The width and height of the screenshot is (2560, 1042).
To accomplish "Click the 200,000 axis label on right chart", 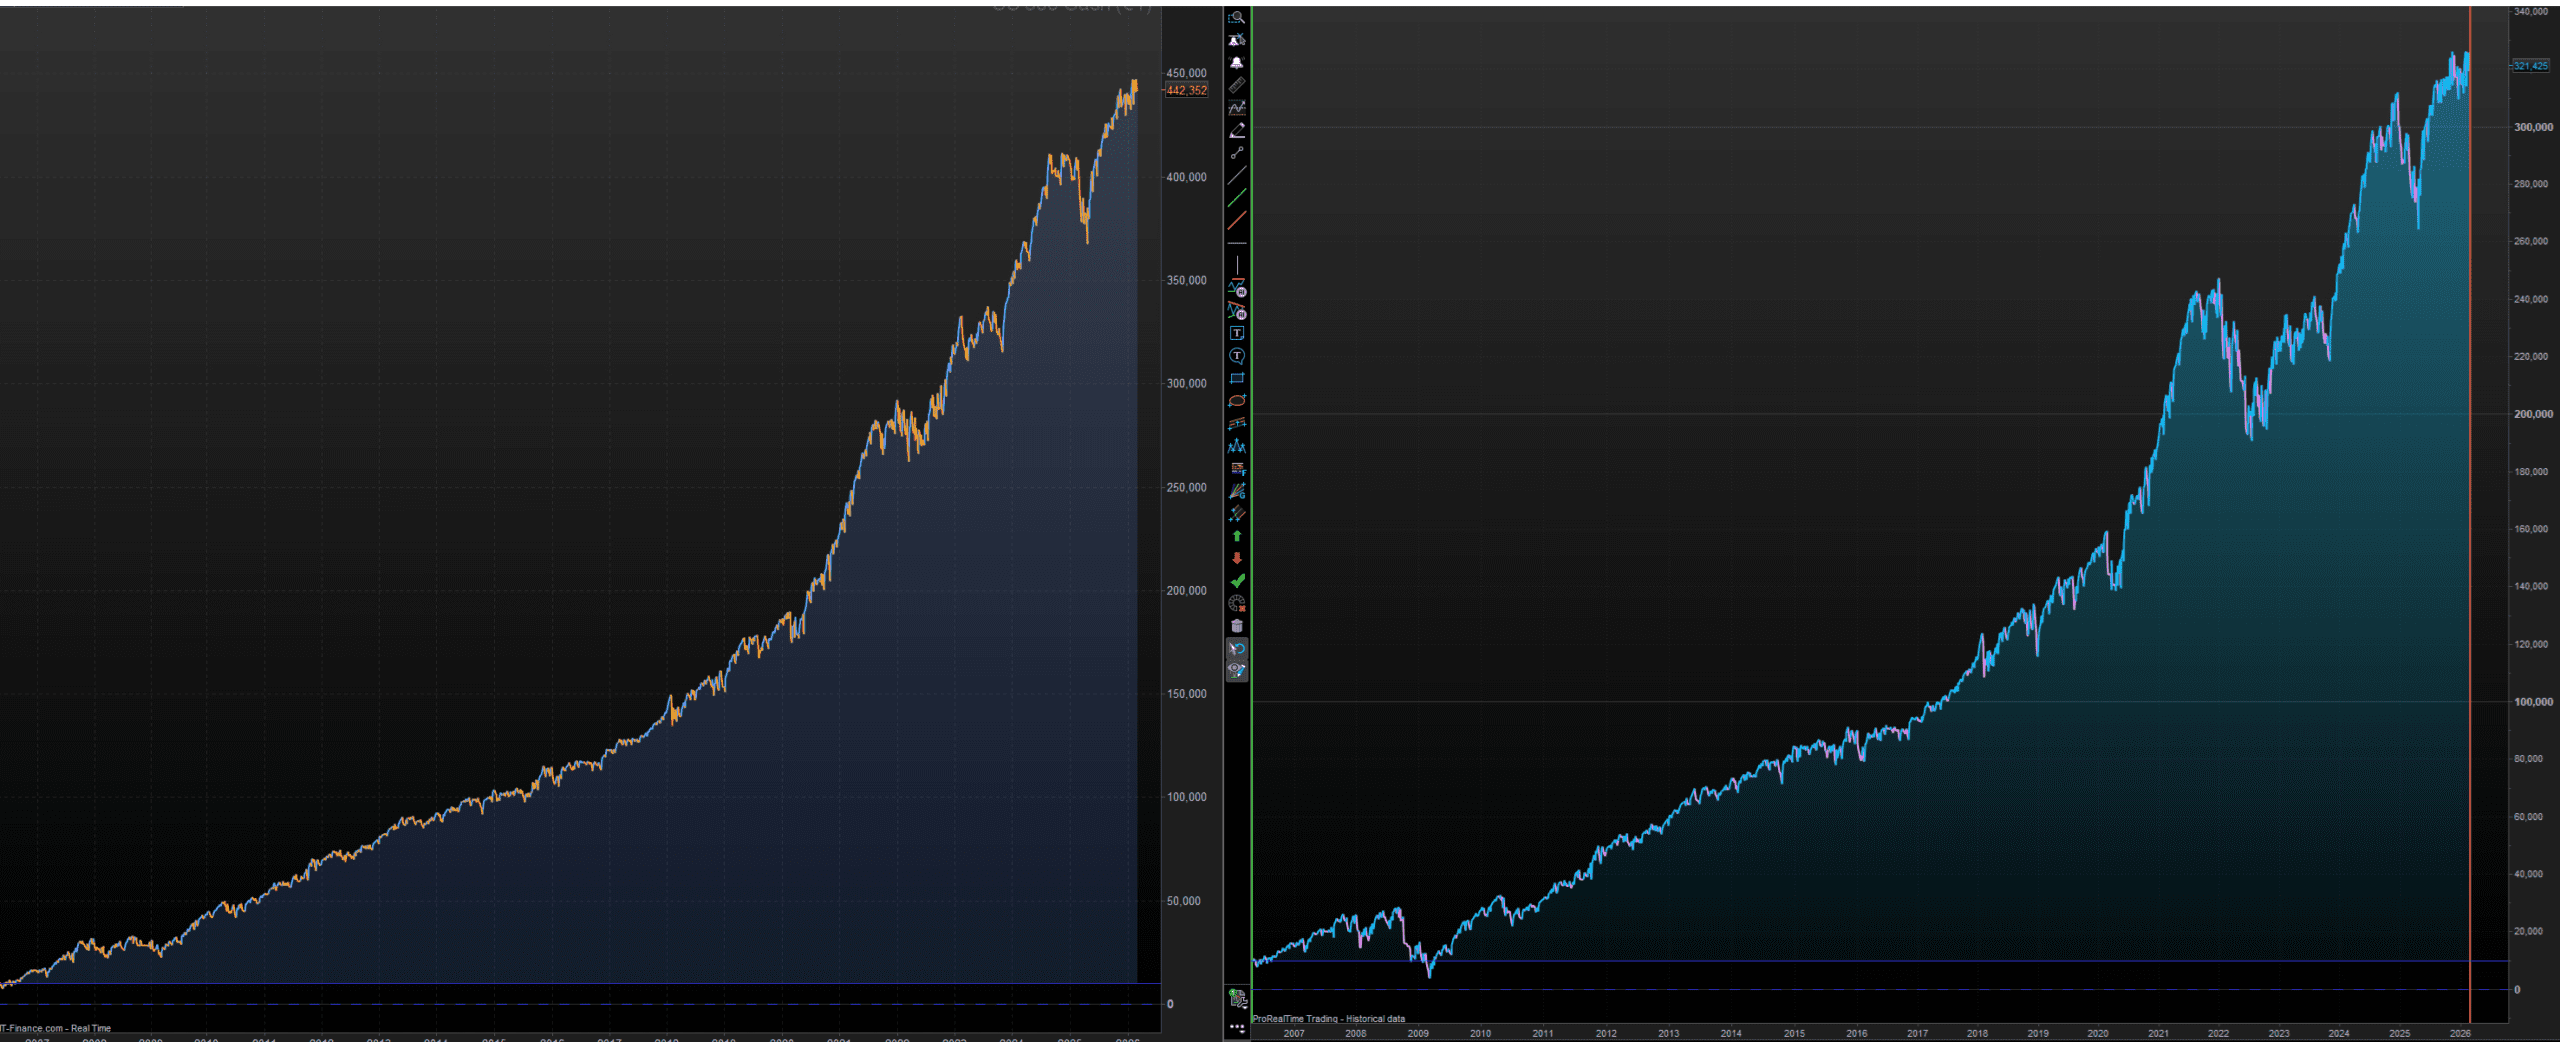I will (x=2533, y=414).
